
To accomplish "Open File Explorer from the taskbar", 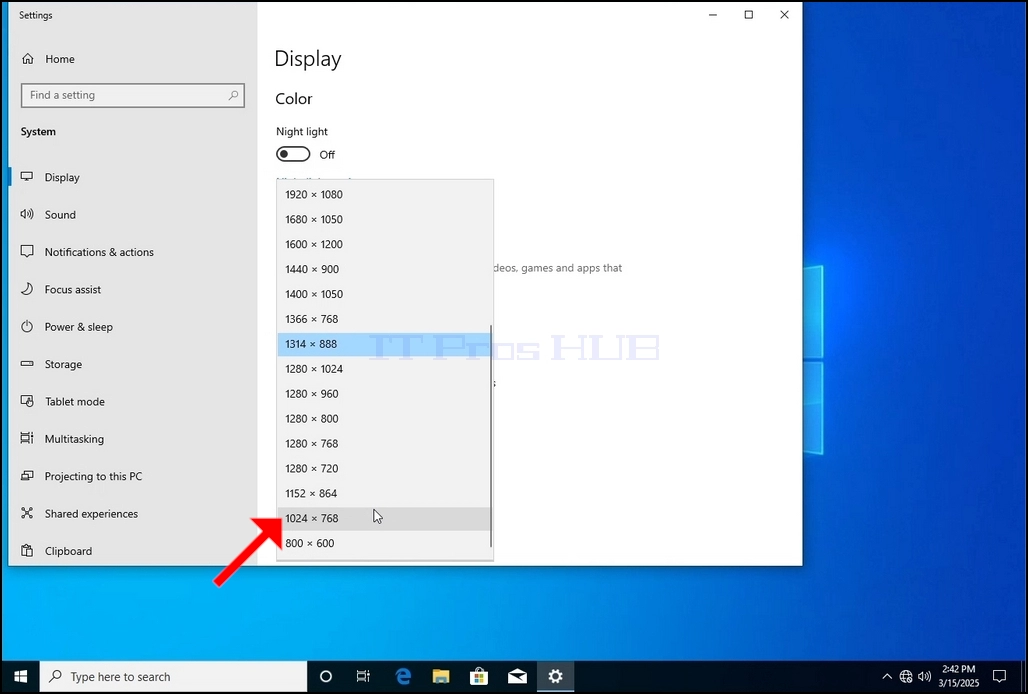I will click(x=441, y=676).
